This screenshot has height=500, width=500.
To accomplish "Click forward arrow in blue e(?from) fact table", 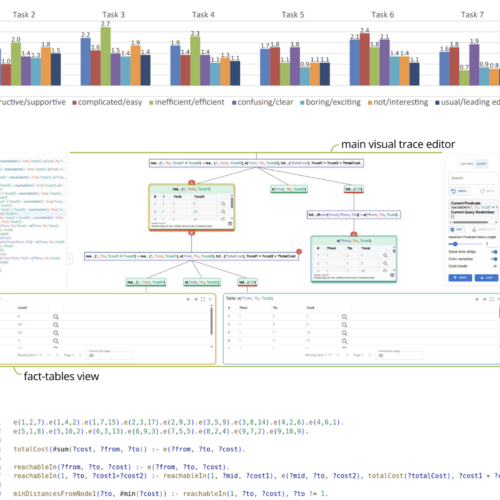I will [x=484, y=299].
